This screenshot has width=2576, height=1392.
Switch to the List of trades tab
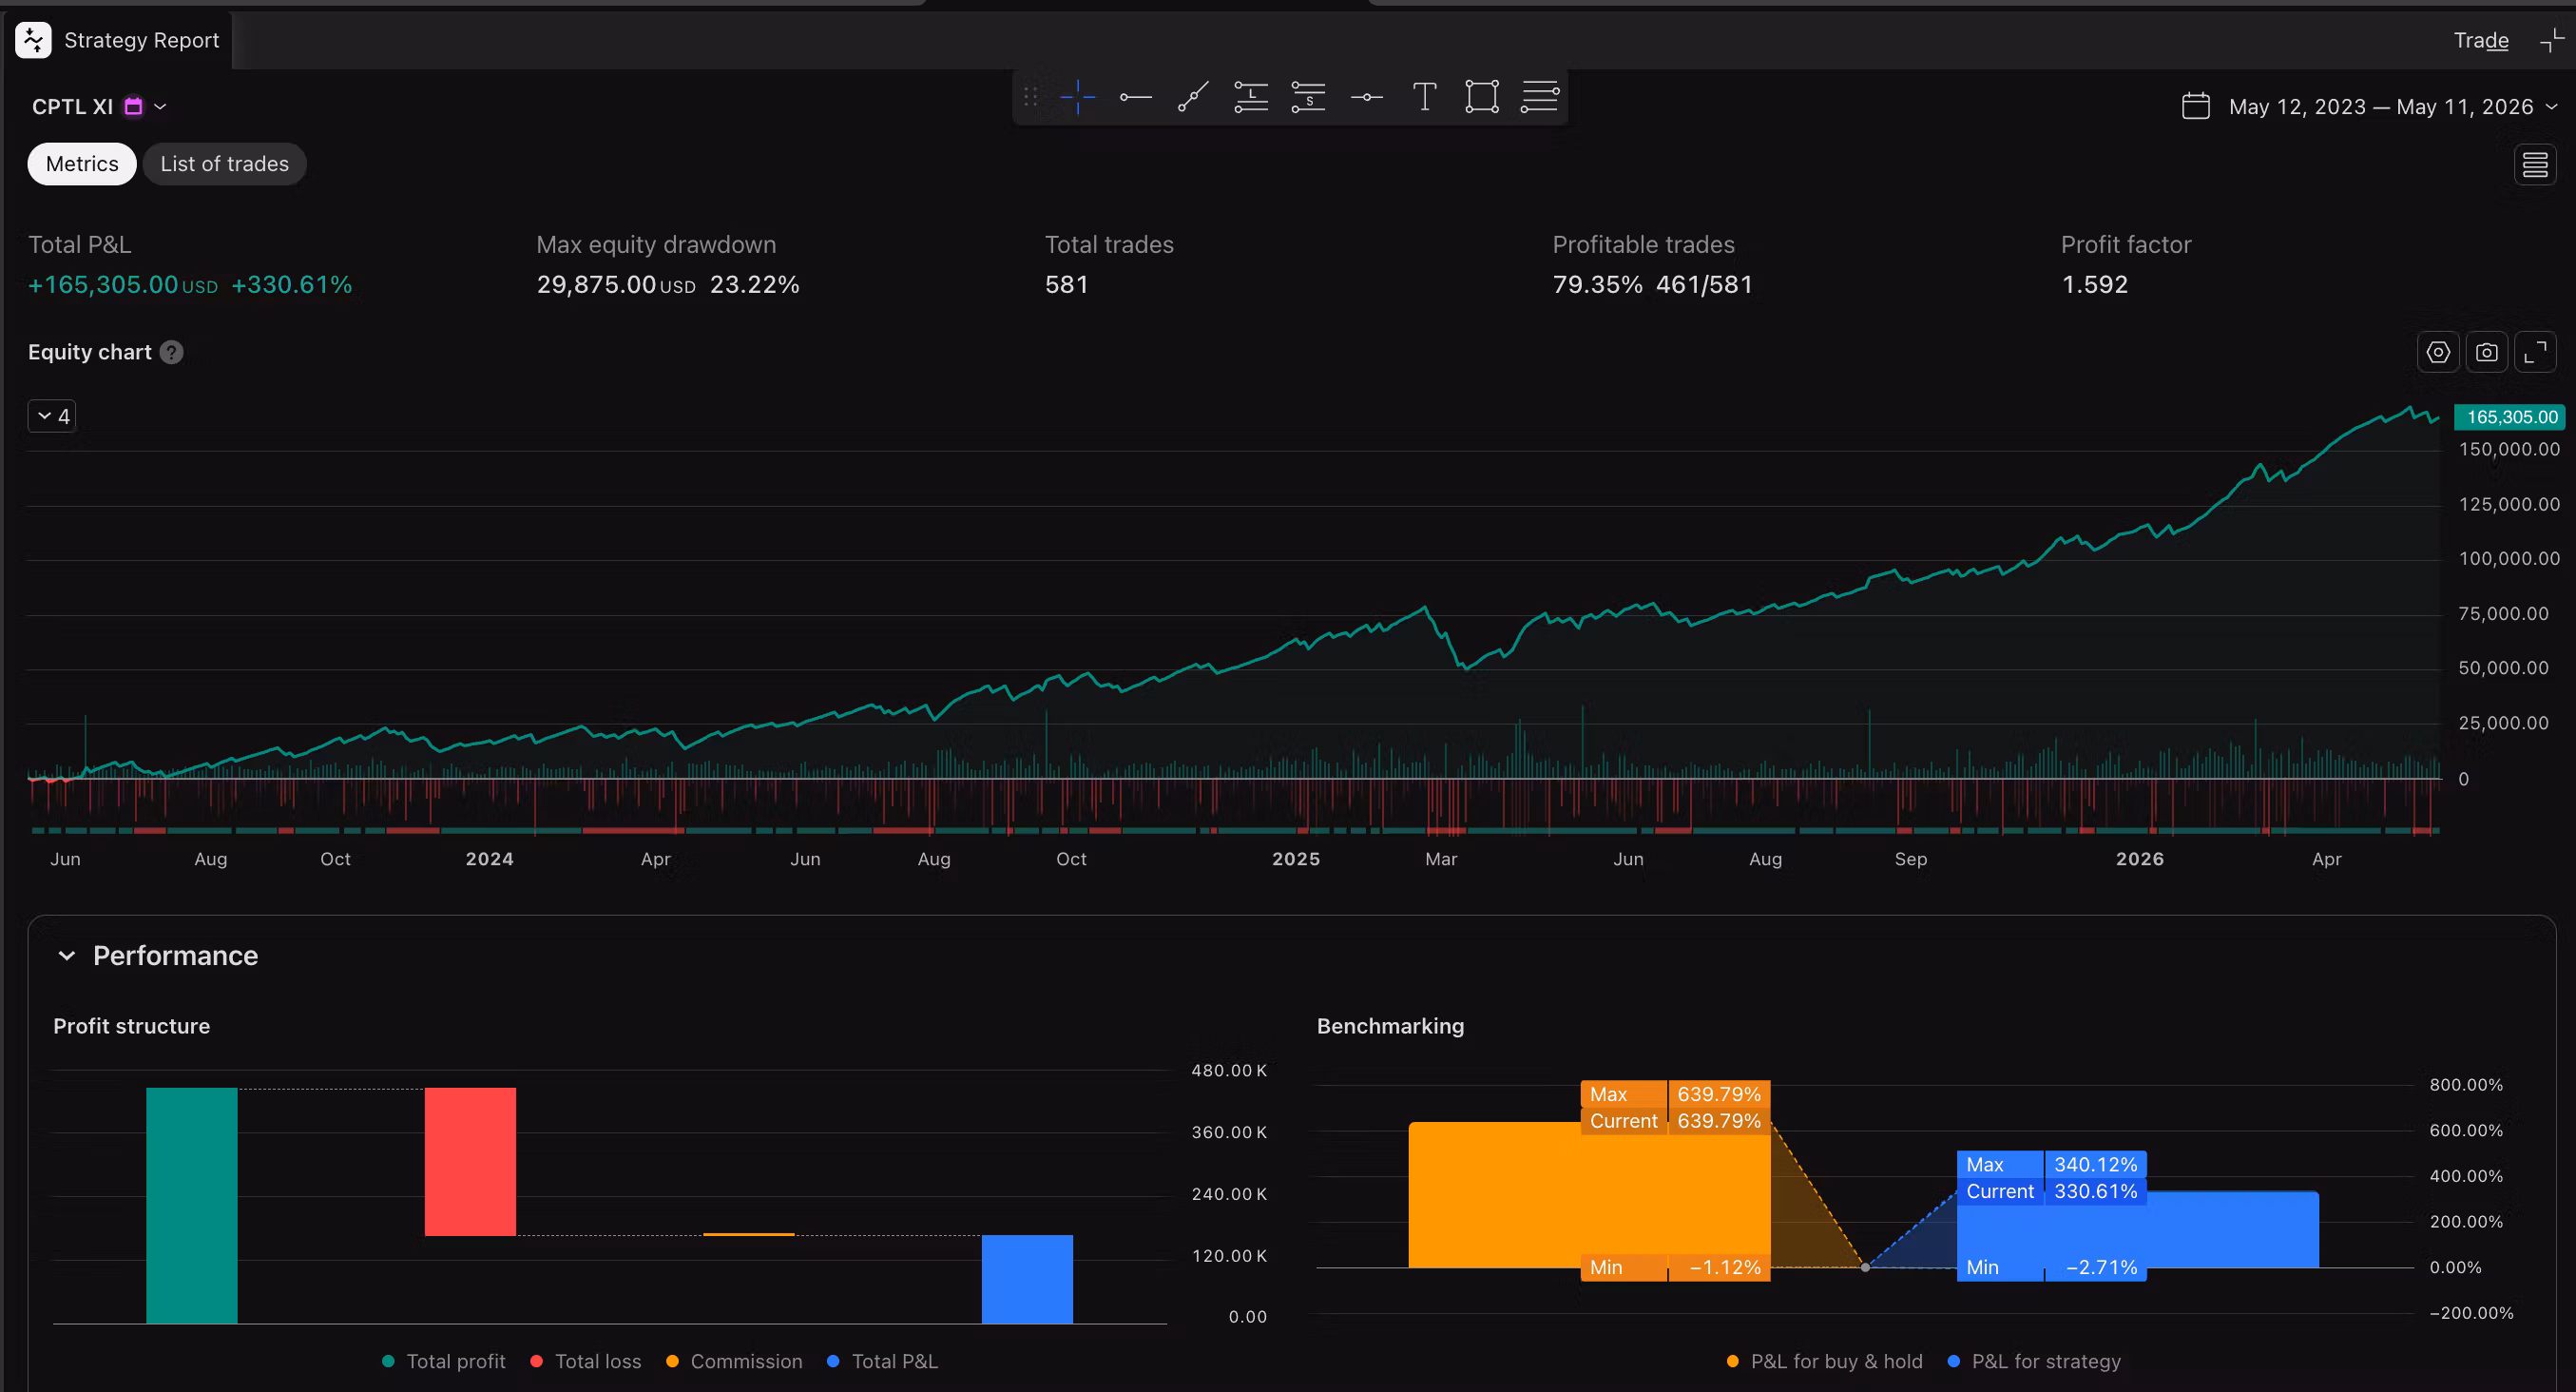(x=225, y=164)
